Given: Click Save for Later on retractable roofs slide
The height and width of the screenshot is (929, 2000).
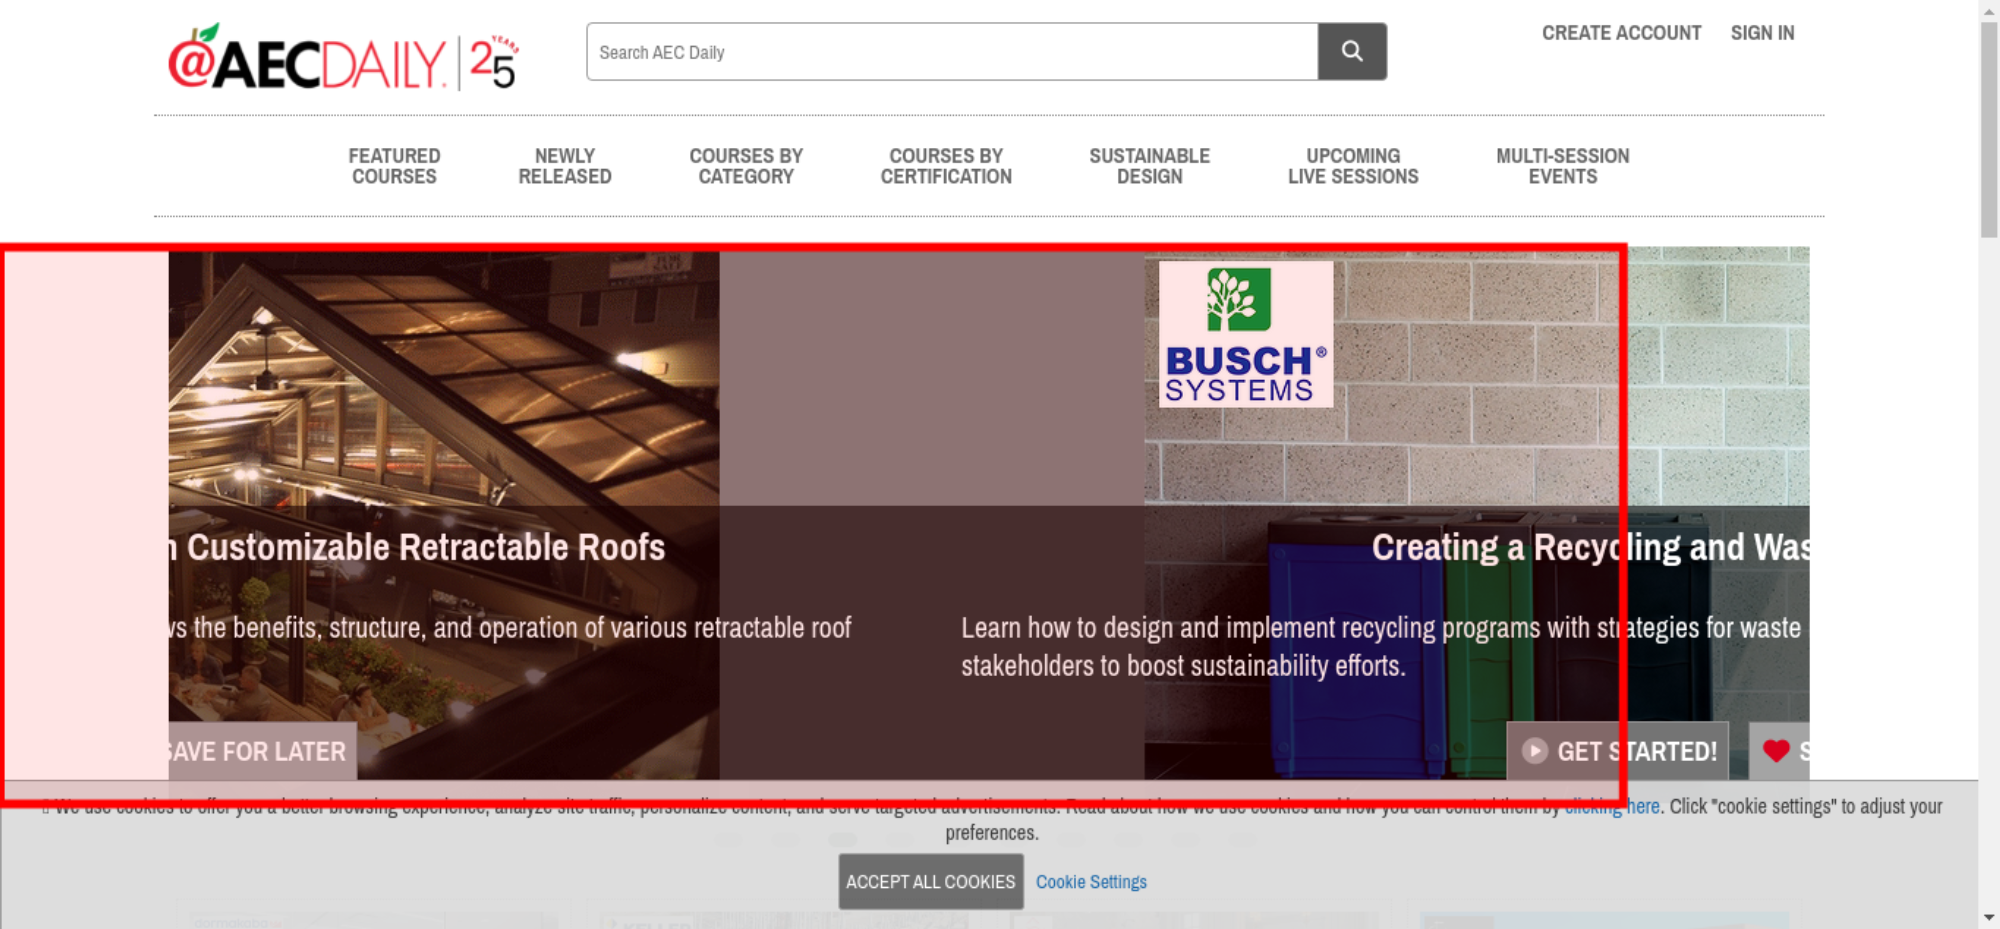Looking at the screenshot, I should (x=260, y=751).
